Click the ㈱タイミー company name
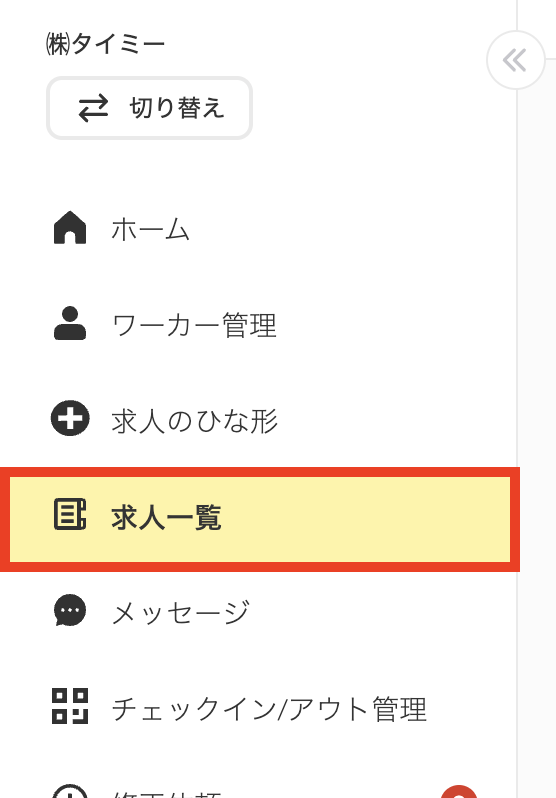Screen dimensions: 556x798 105,44
